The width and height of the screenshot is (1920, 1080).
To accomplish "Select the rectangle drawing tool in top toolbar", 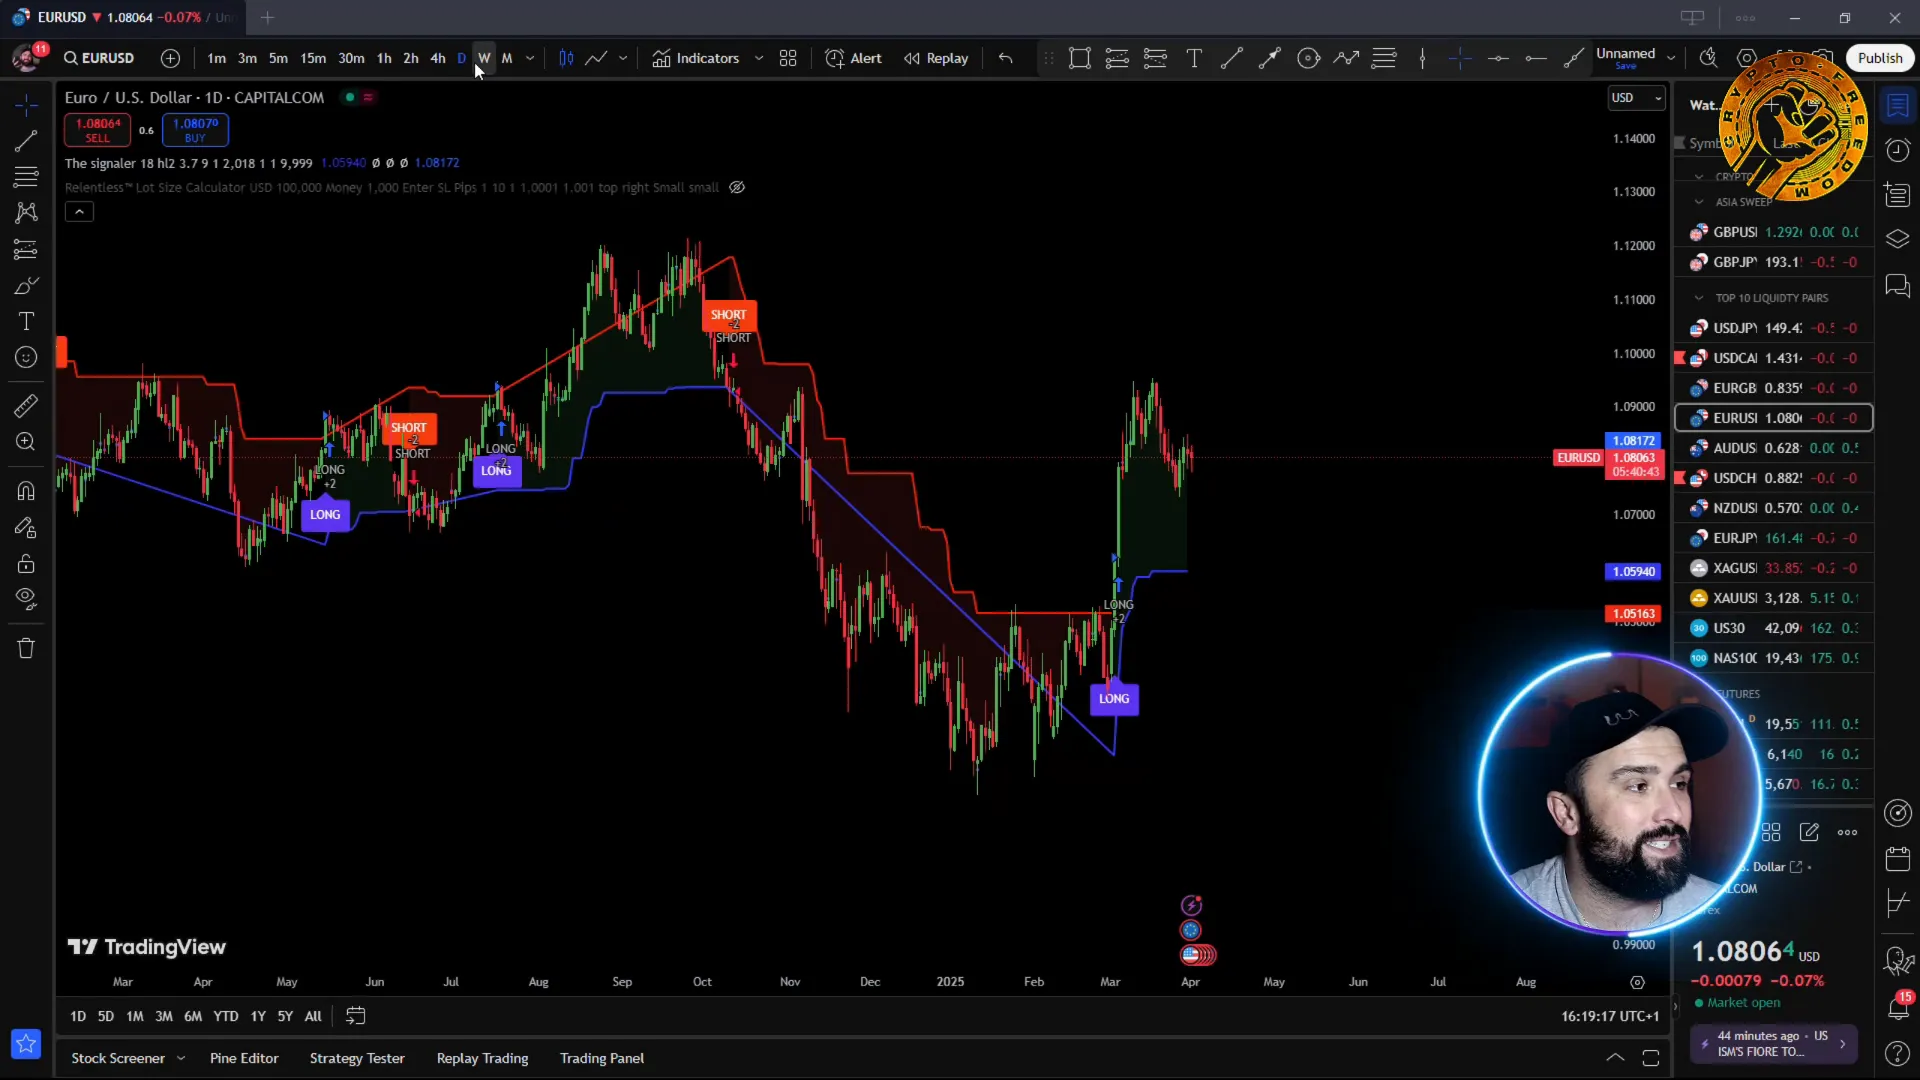I will pos(1080,58).
